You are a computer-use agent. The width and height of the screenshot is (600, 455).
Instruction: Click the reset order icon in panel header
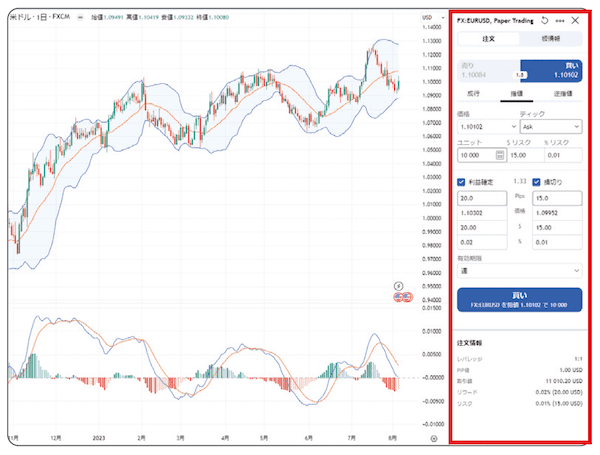544,20
